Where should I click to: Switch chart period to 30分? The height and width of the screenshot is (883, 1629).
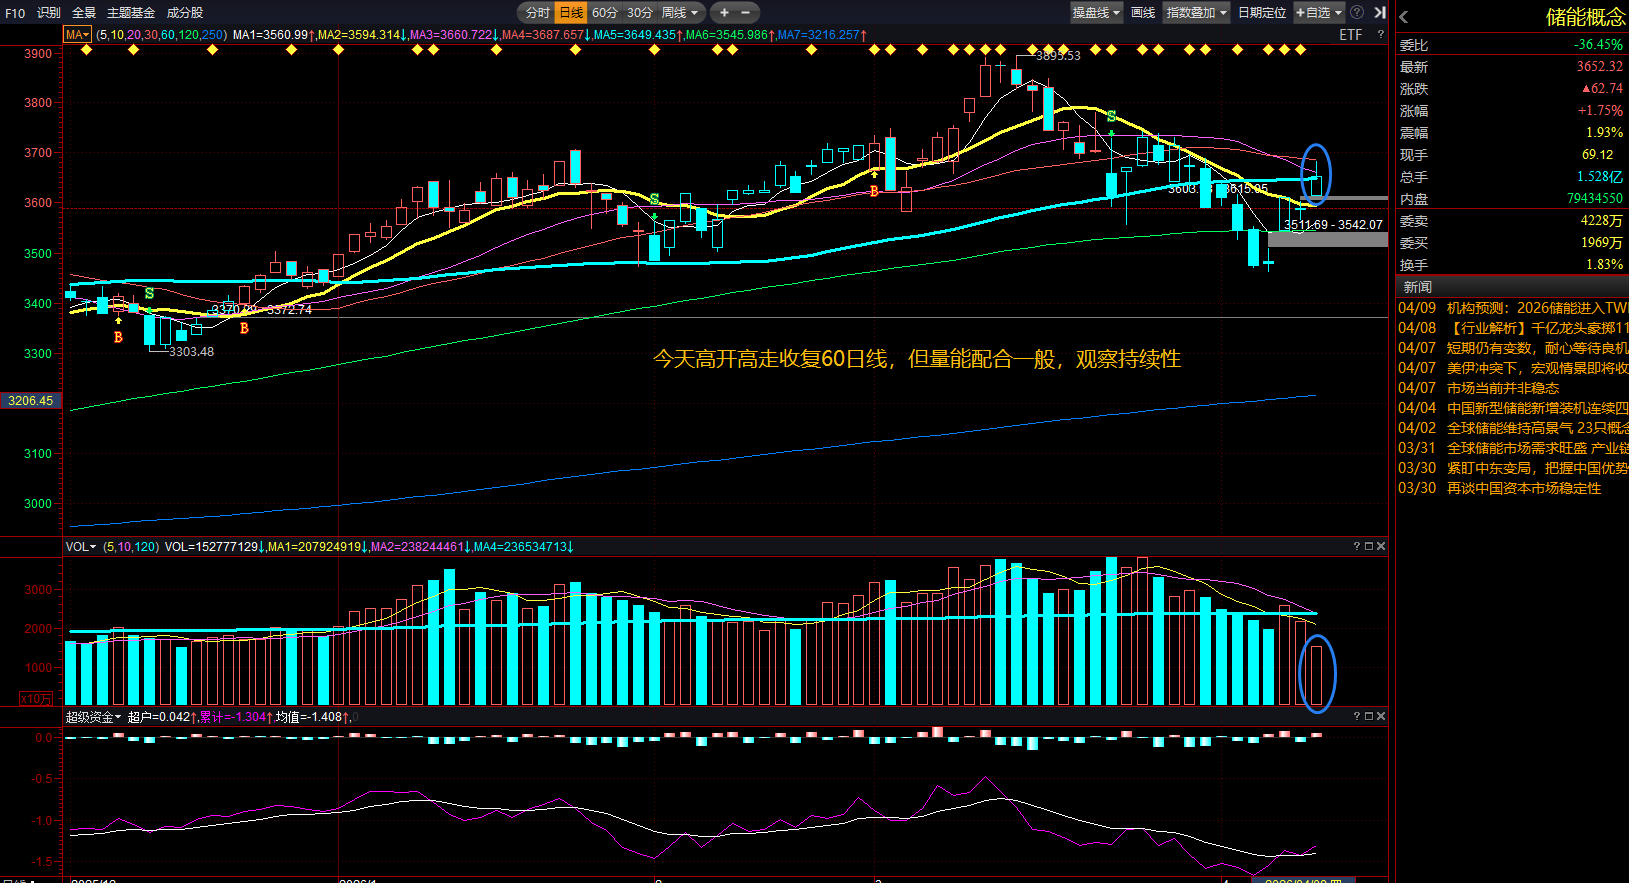tap(639, 13)
